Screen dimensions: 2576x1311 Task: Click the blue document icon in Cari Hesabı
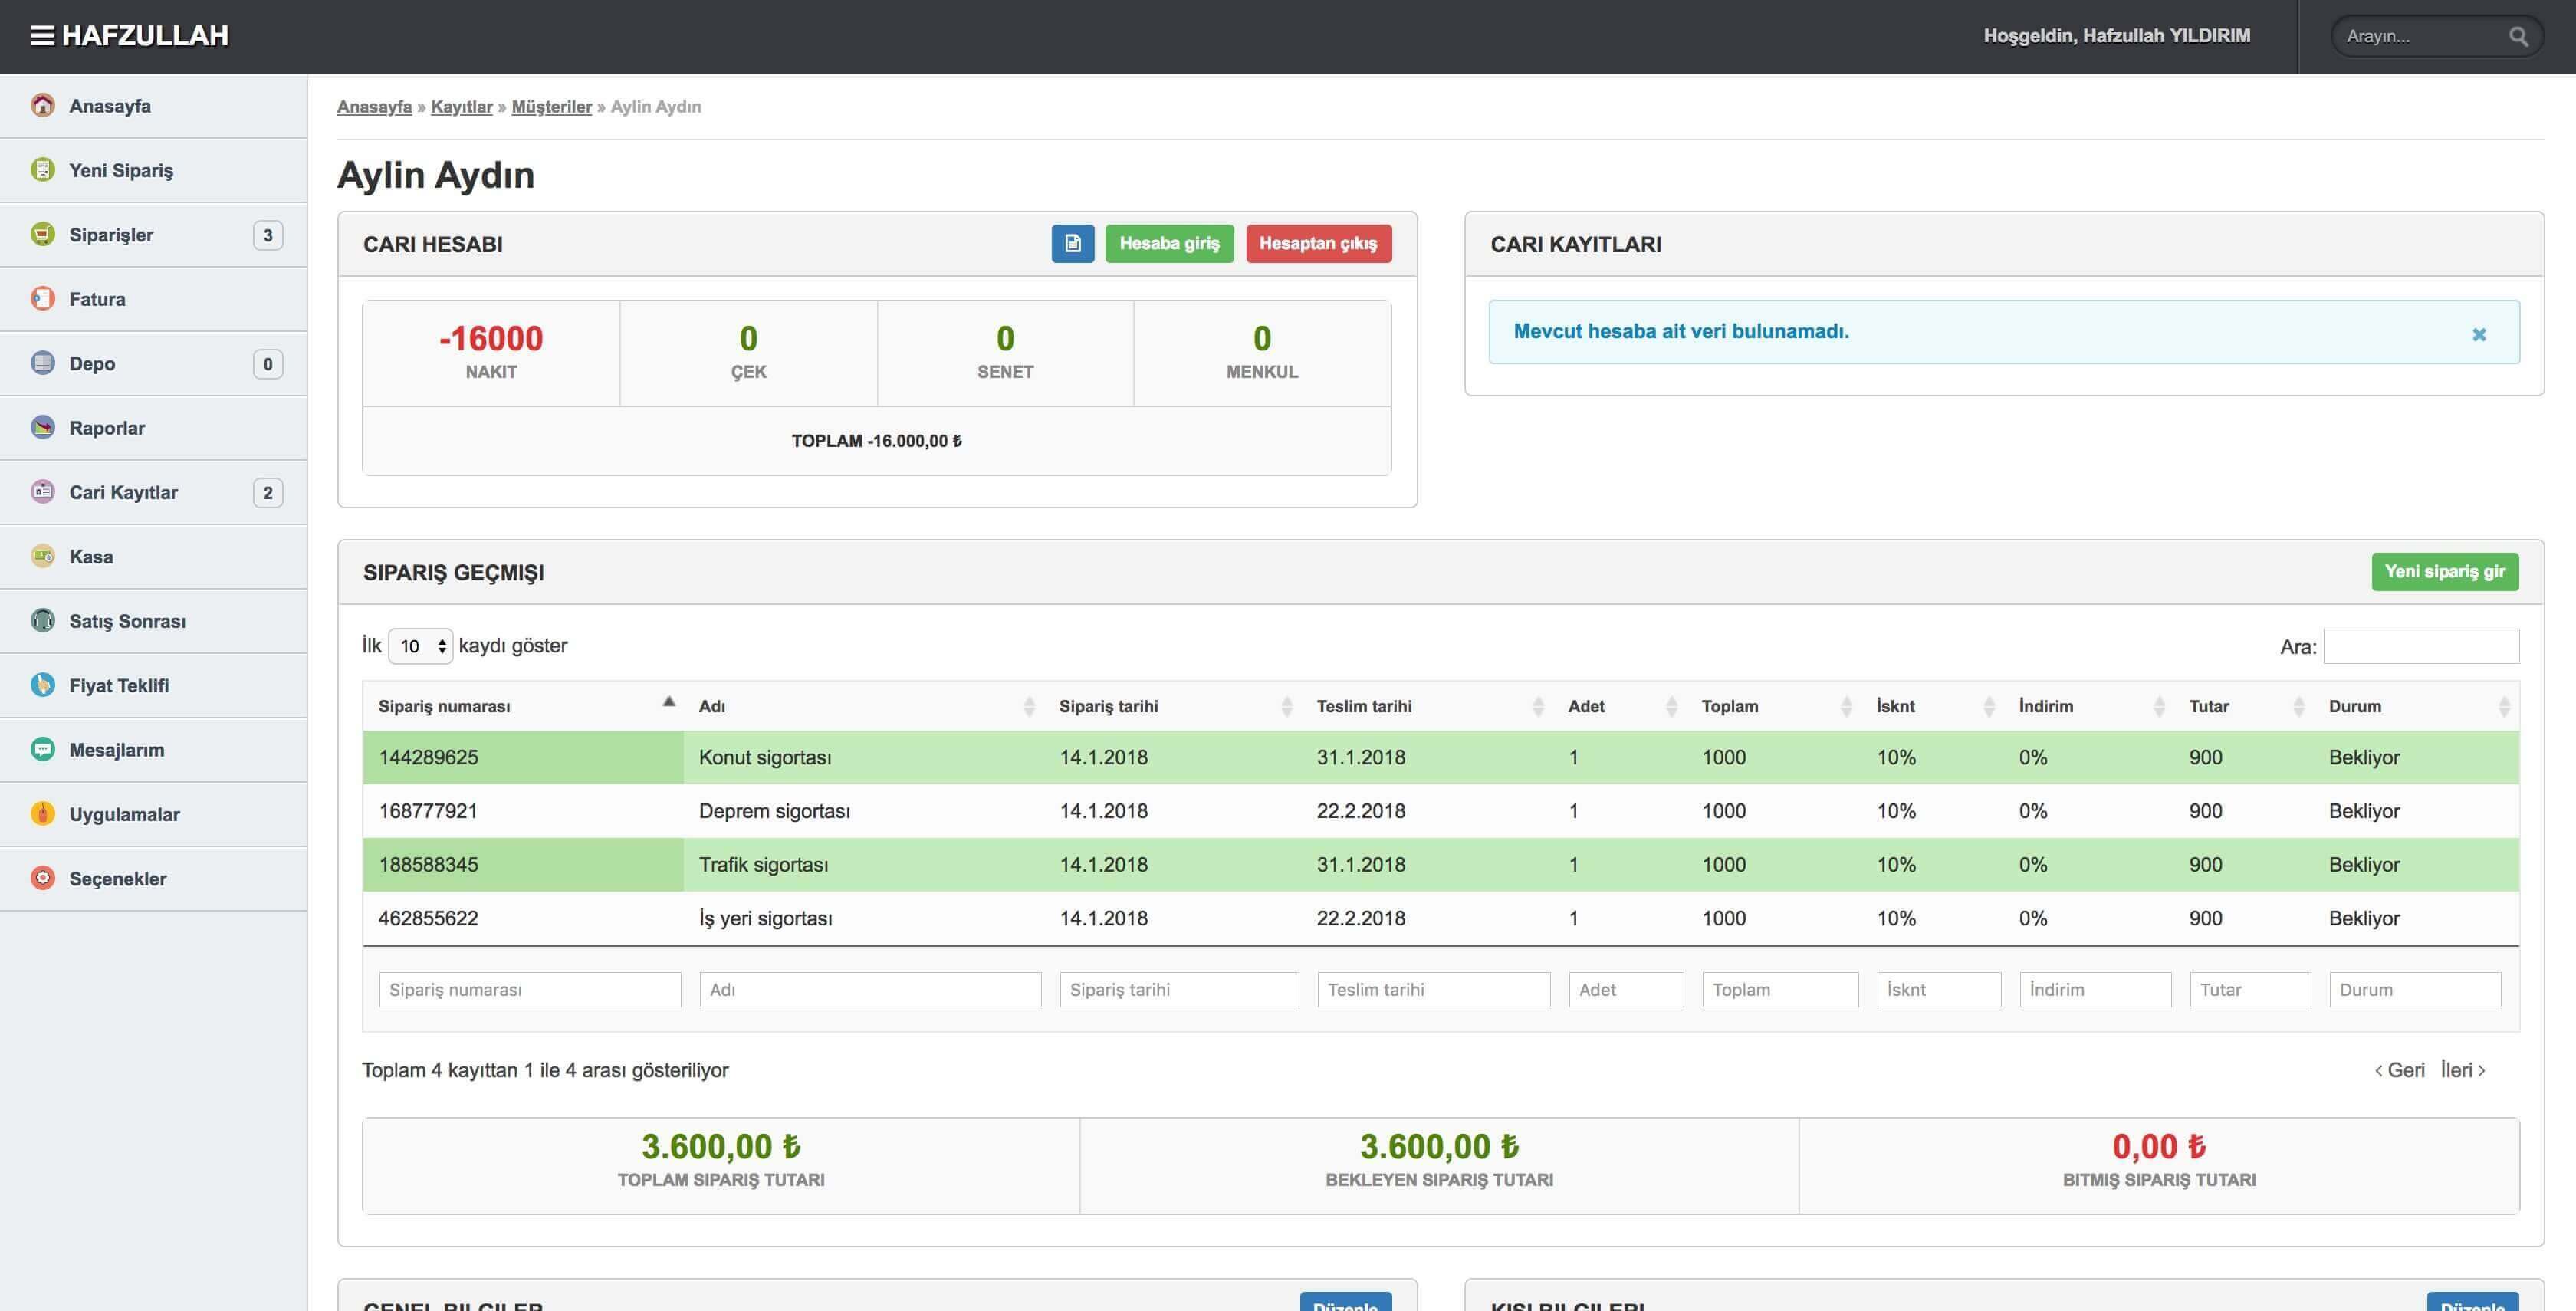coord(1072,243)
